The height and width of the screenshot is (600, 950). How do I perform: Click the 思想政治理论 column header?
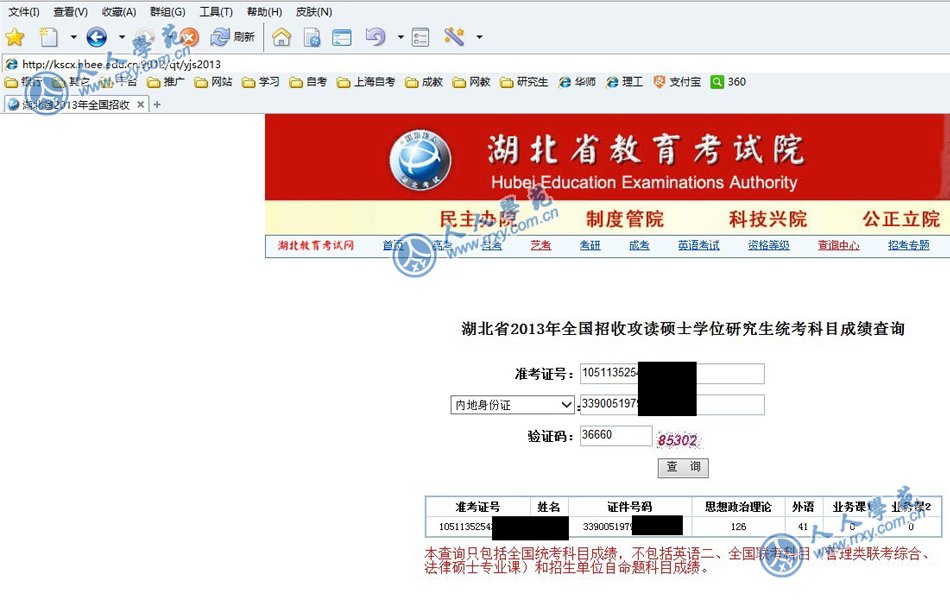point(738,507)
